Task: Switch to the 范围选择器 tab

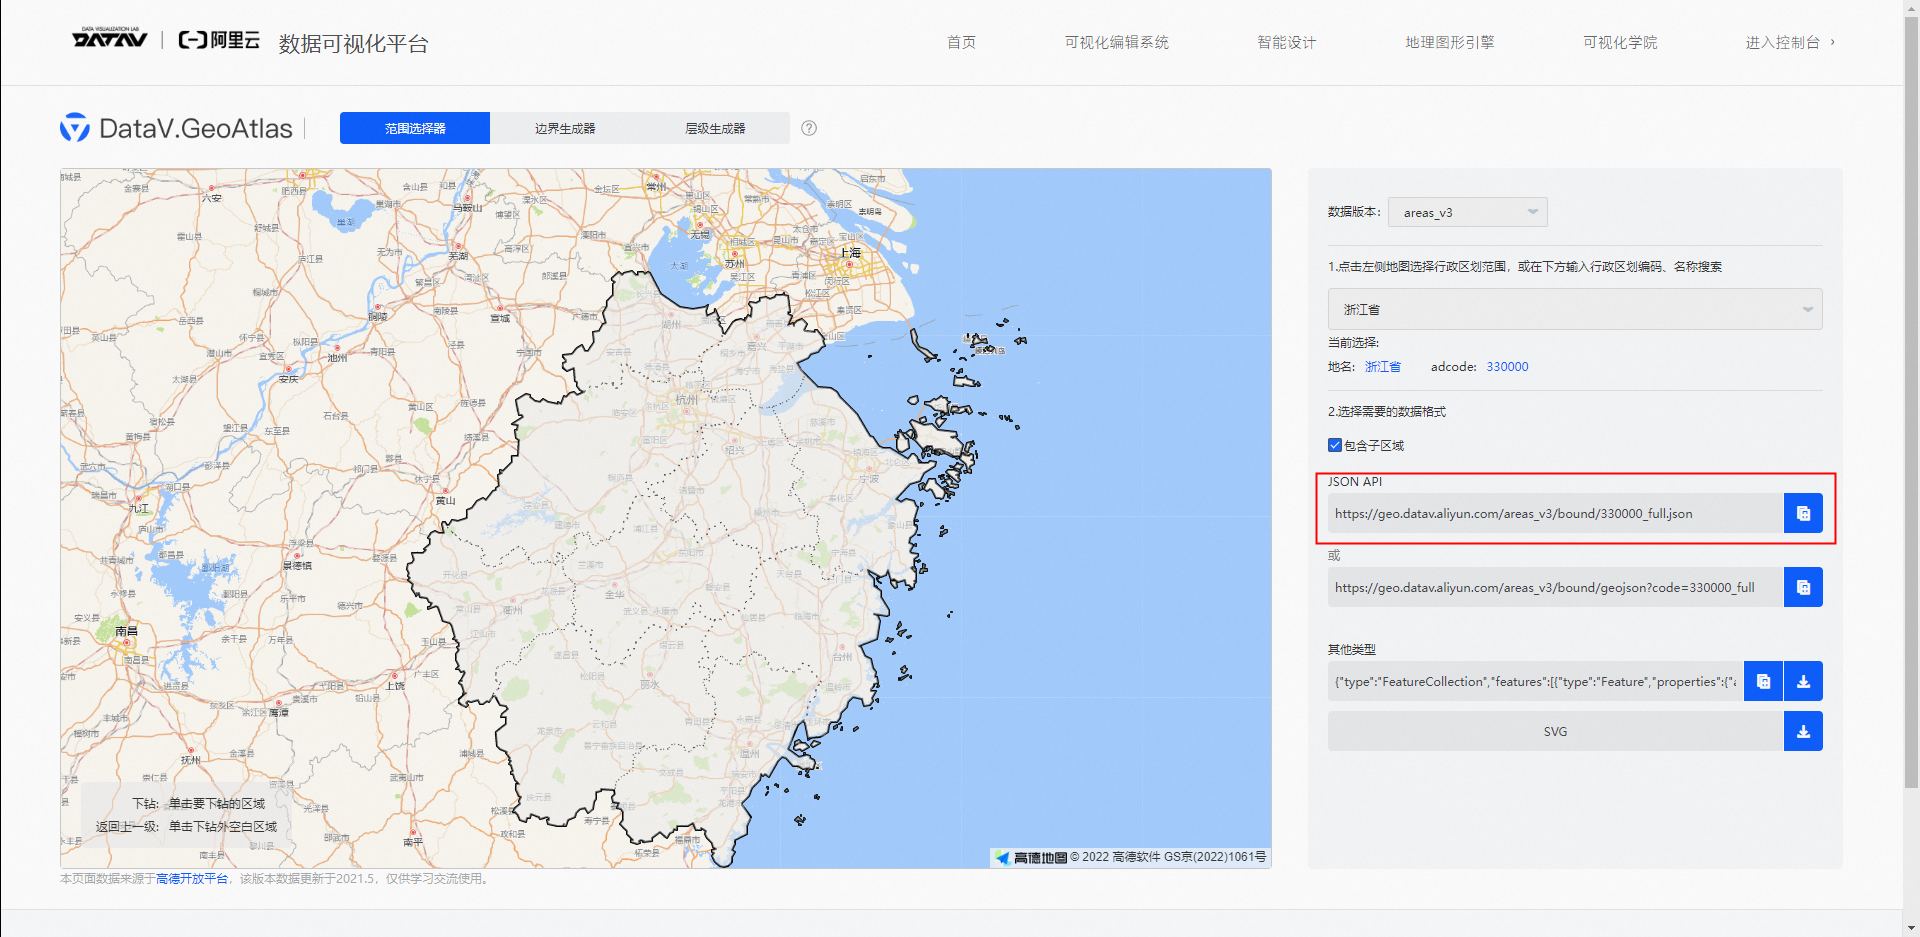Action: (x=415, y=128)
